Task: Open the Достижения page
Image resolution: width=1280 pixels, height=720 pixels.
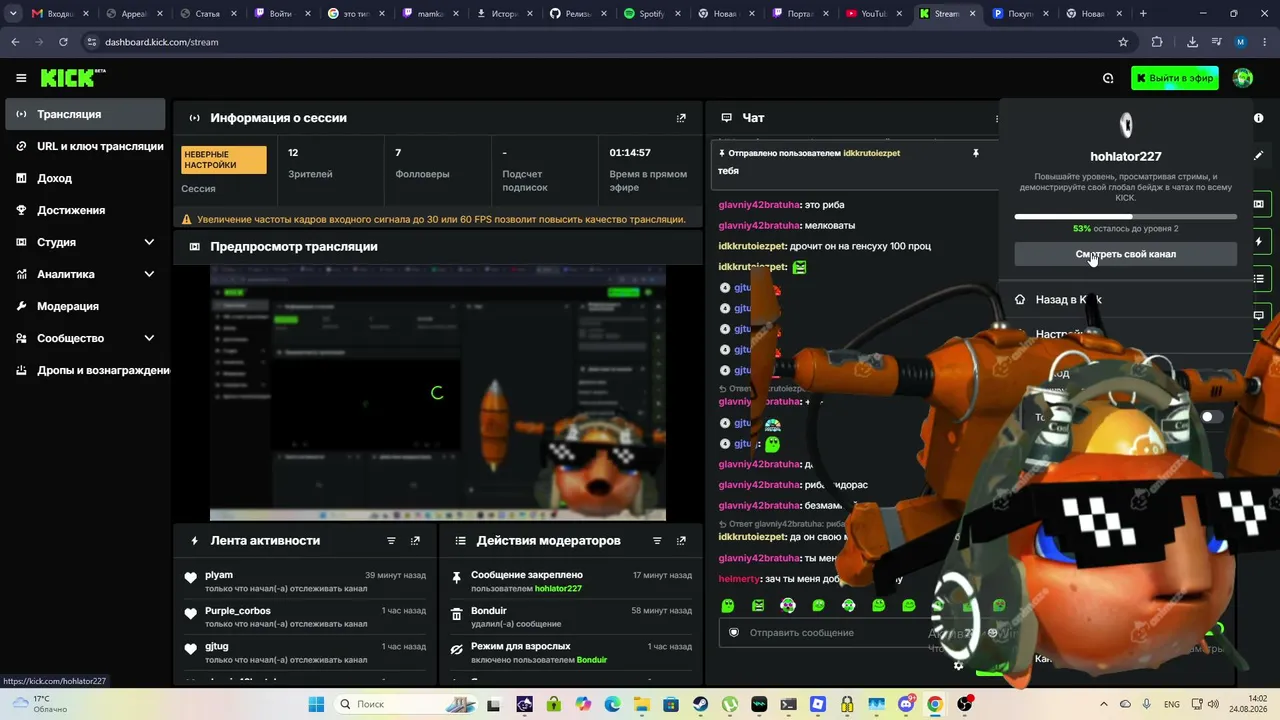Action: click(85, 210)
